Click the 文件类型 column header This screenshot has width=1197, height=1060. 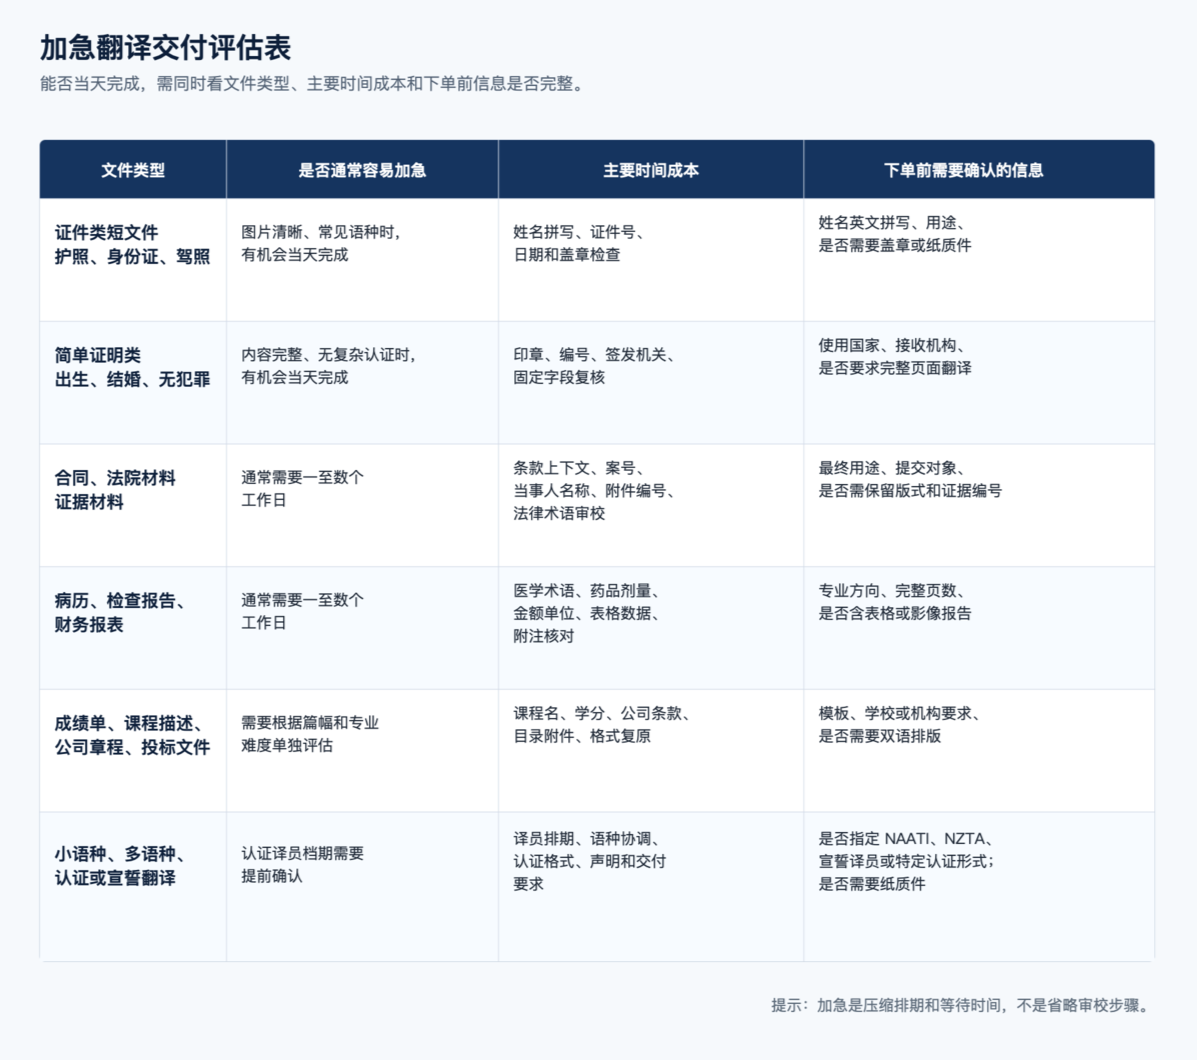pos(133,169)
